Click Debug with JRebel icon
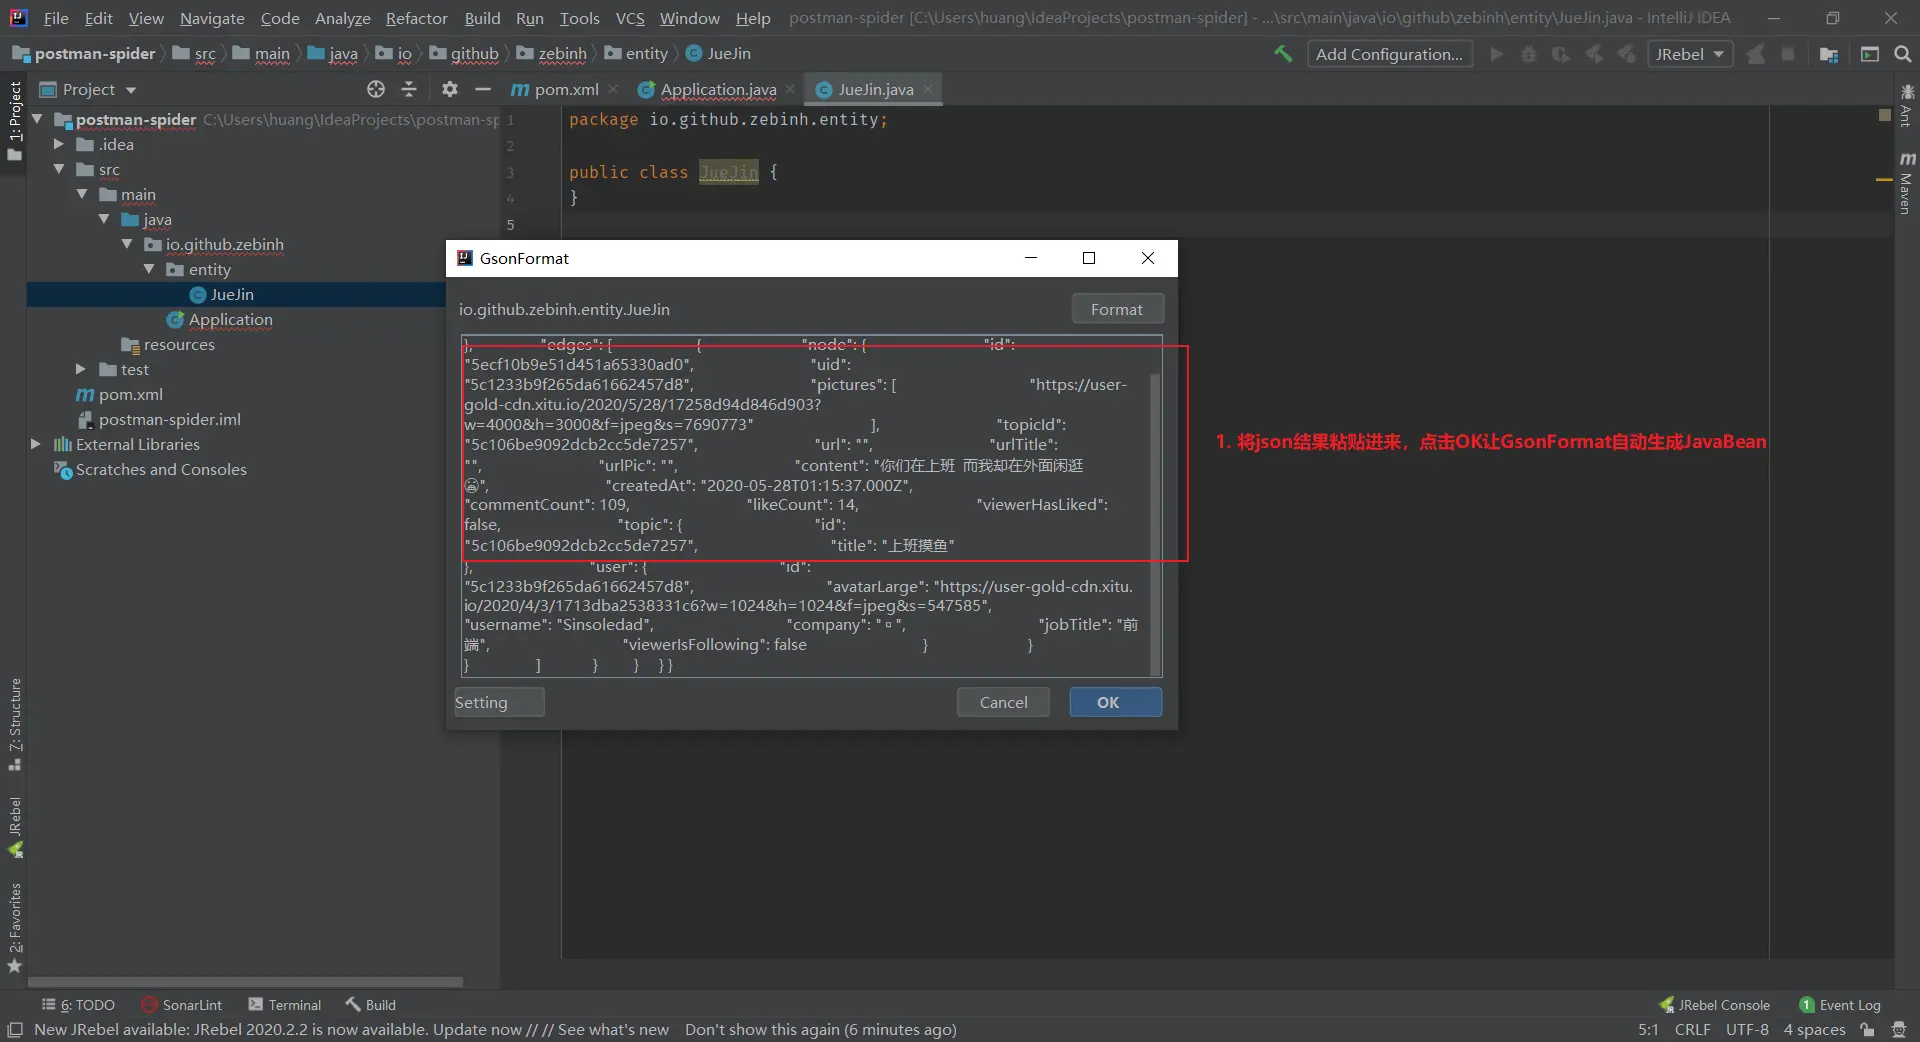The width and height of the screenshot is (1920, 1042). click(x=1627, y=54)
